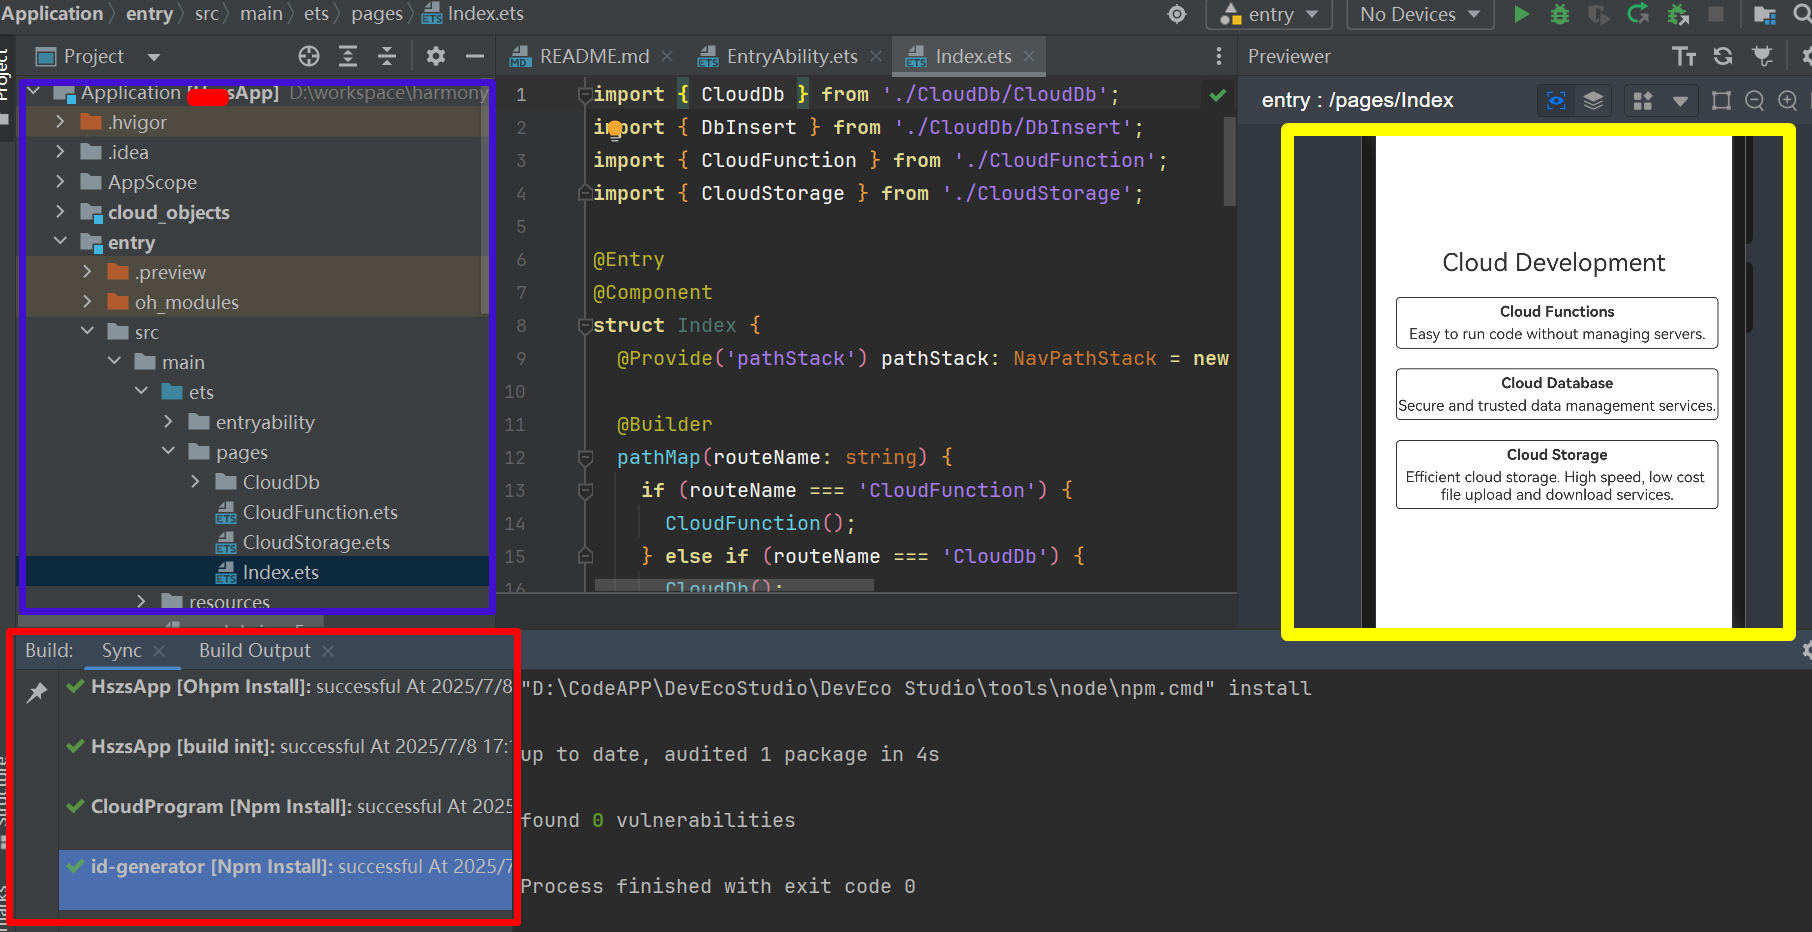Toggle the Previewer text size (Tт) option
The width and height of the screenshot is (1812, 932).
(1684, 56)
